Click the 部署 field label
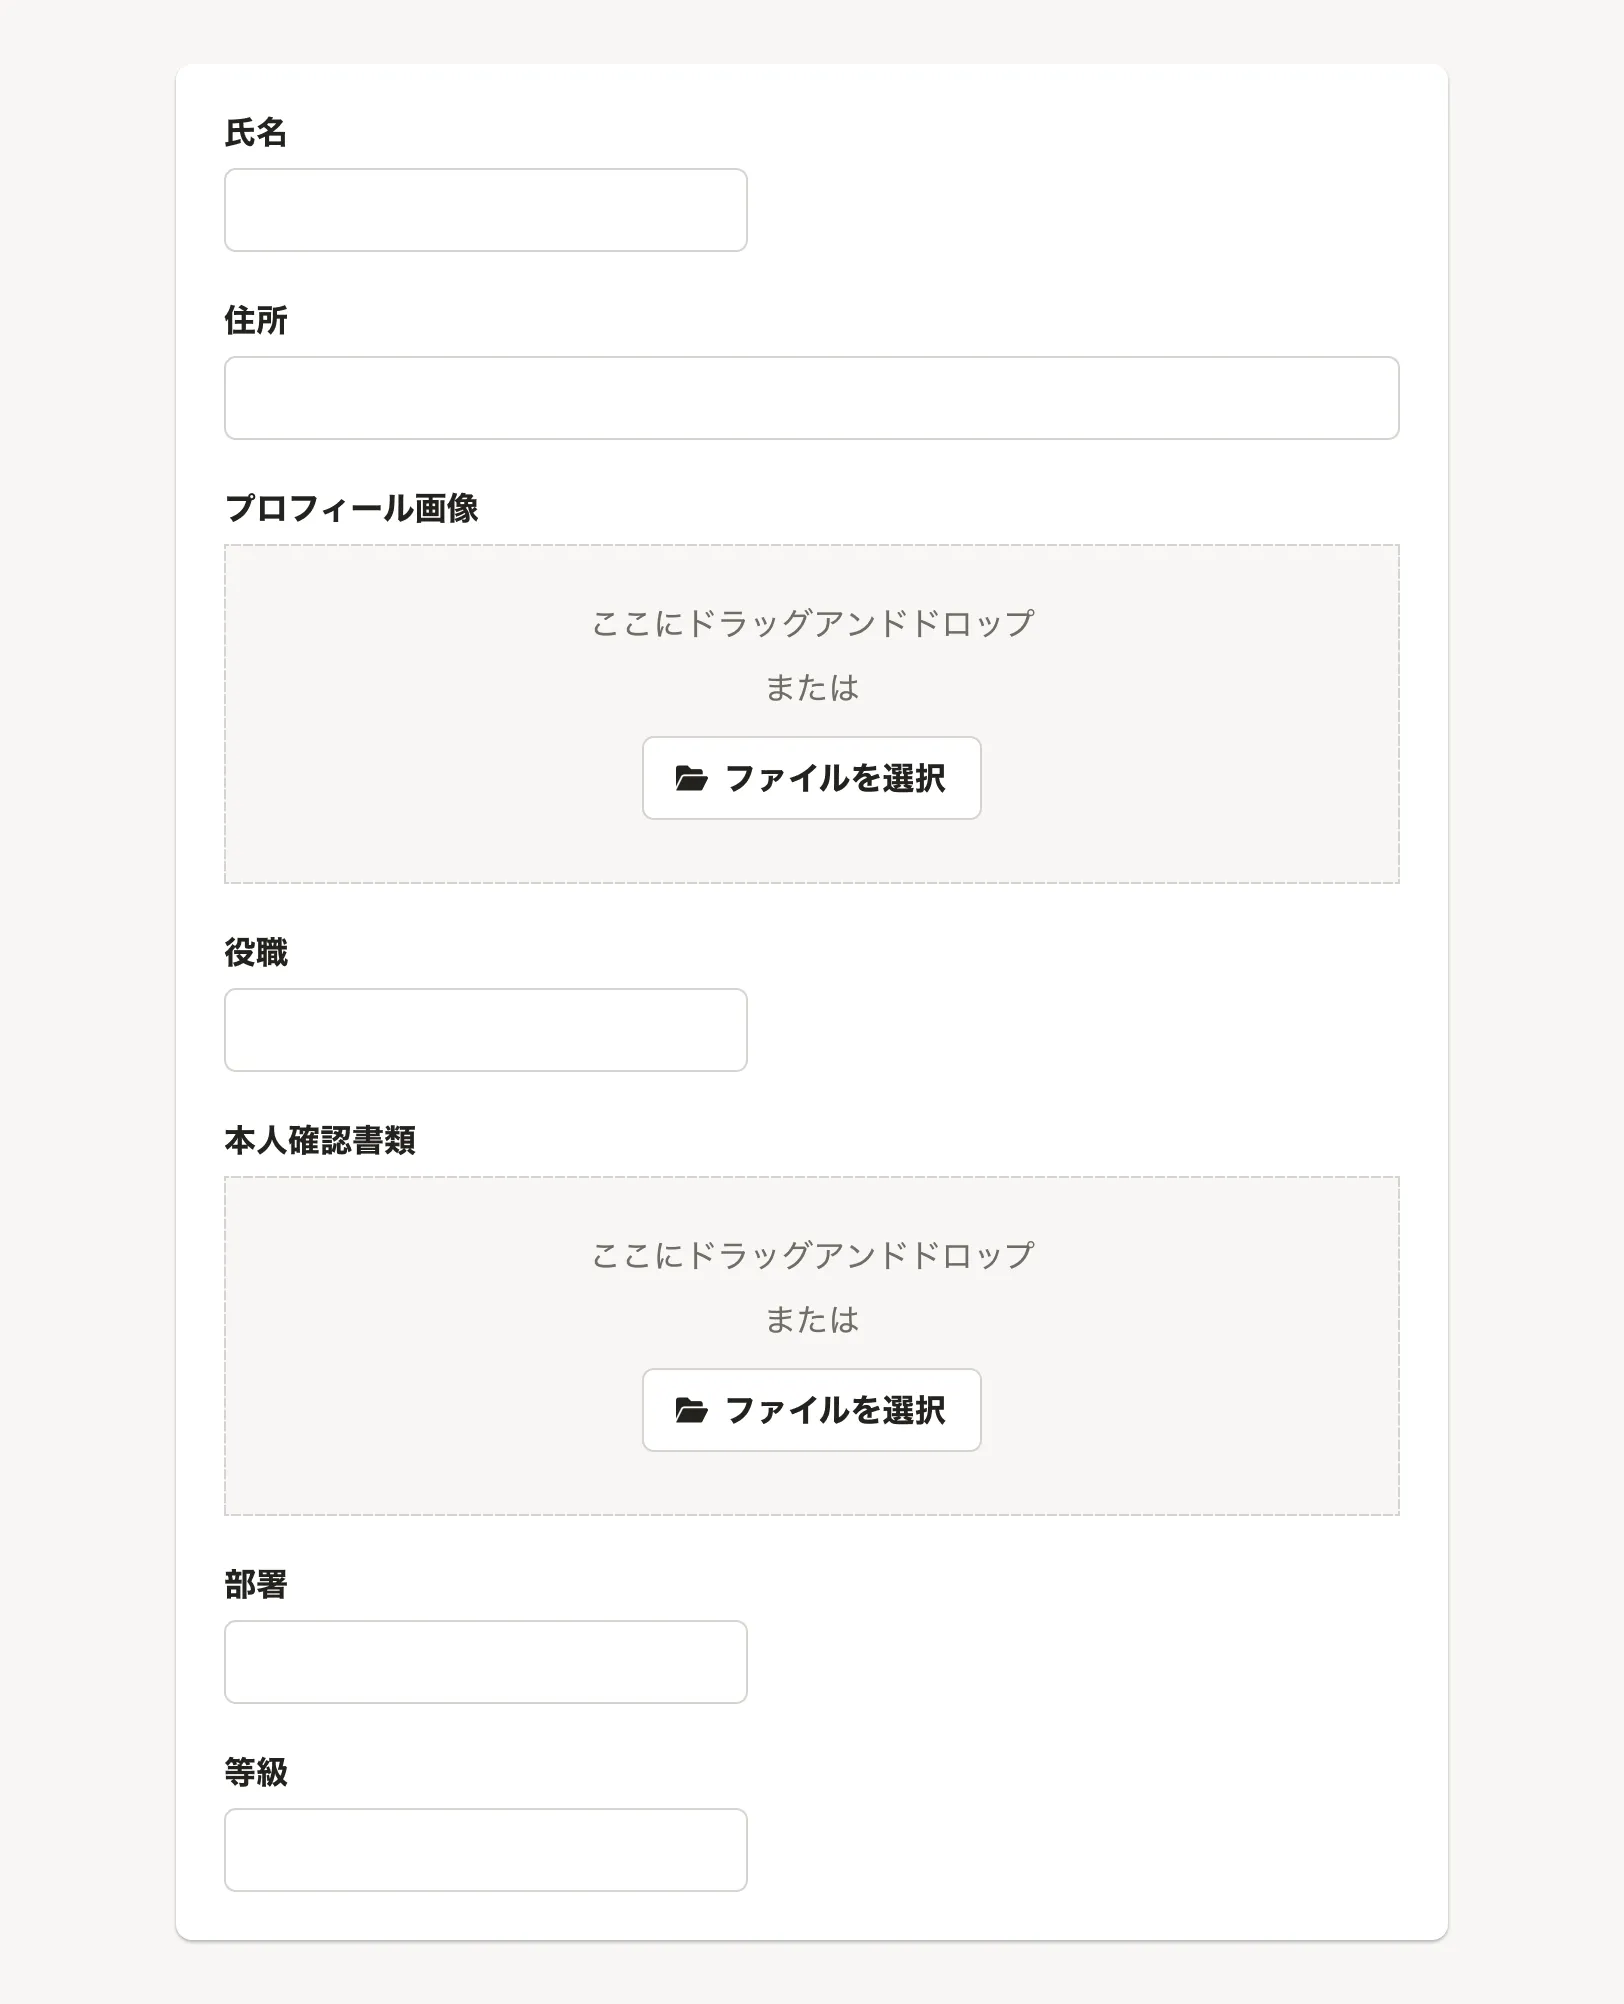 tap(256, 1585)
